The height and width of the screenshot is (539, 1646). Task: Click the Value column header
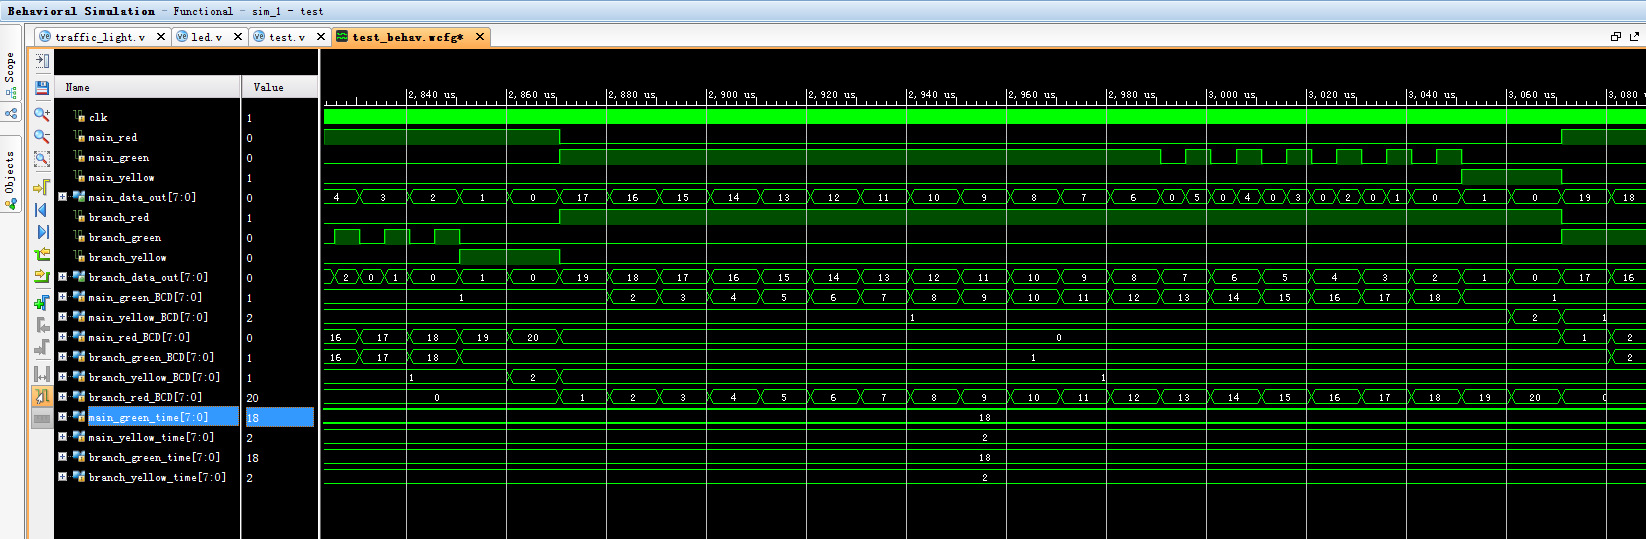coord(280,87)
